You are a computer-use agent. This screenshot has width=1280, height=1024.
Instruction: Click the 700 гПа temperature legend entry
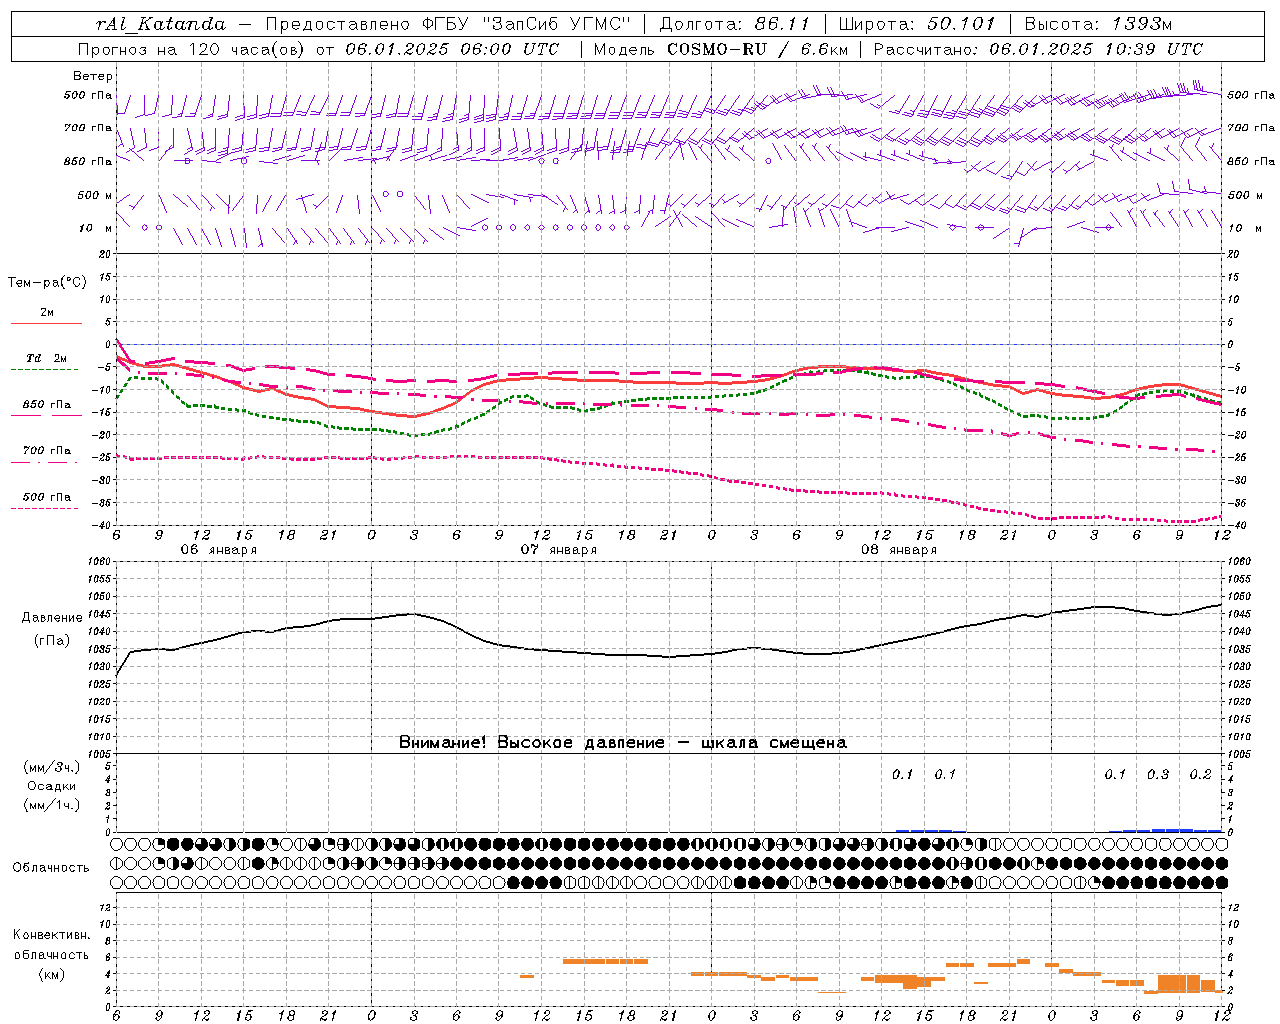(x=47, y=451)
